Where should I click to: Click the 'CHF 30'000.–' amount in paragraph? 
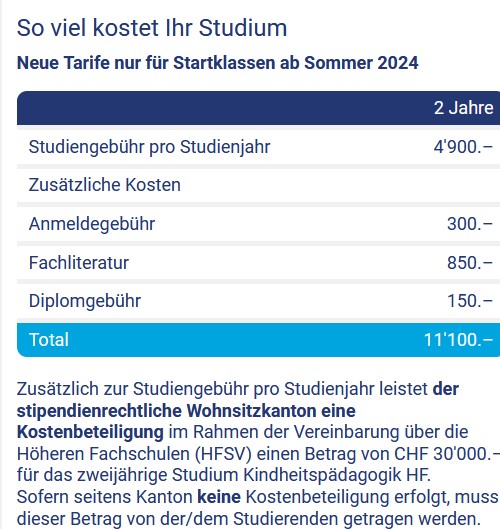[x=447, y=454]
